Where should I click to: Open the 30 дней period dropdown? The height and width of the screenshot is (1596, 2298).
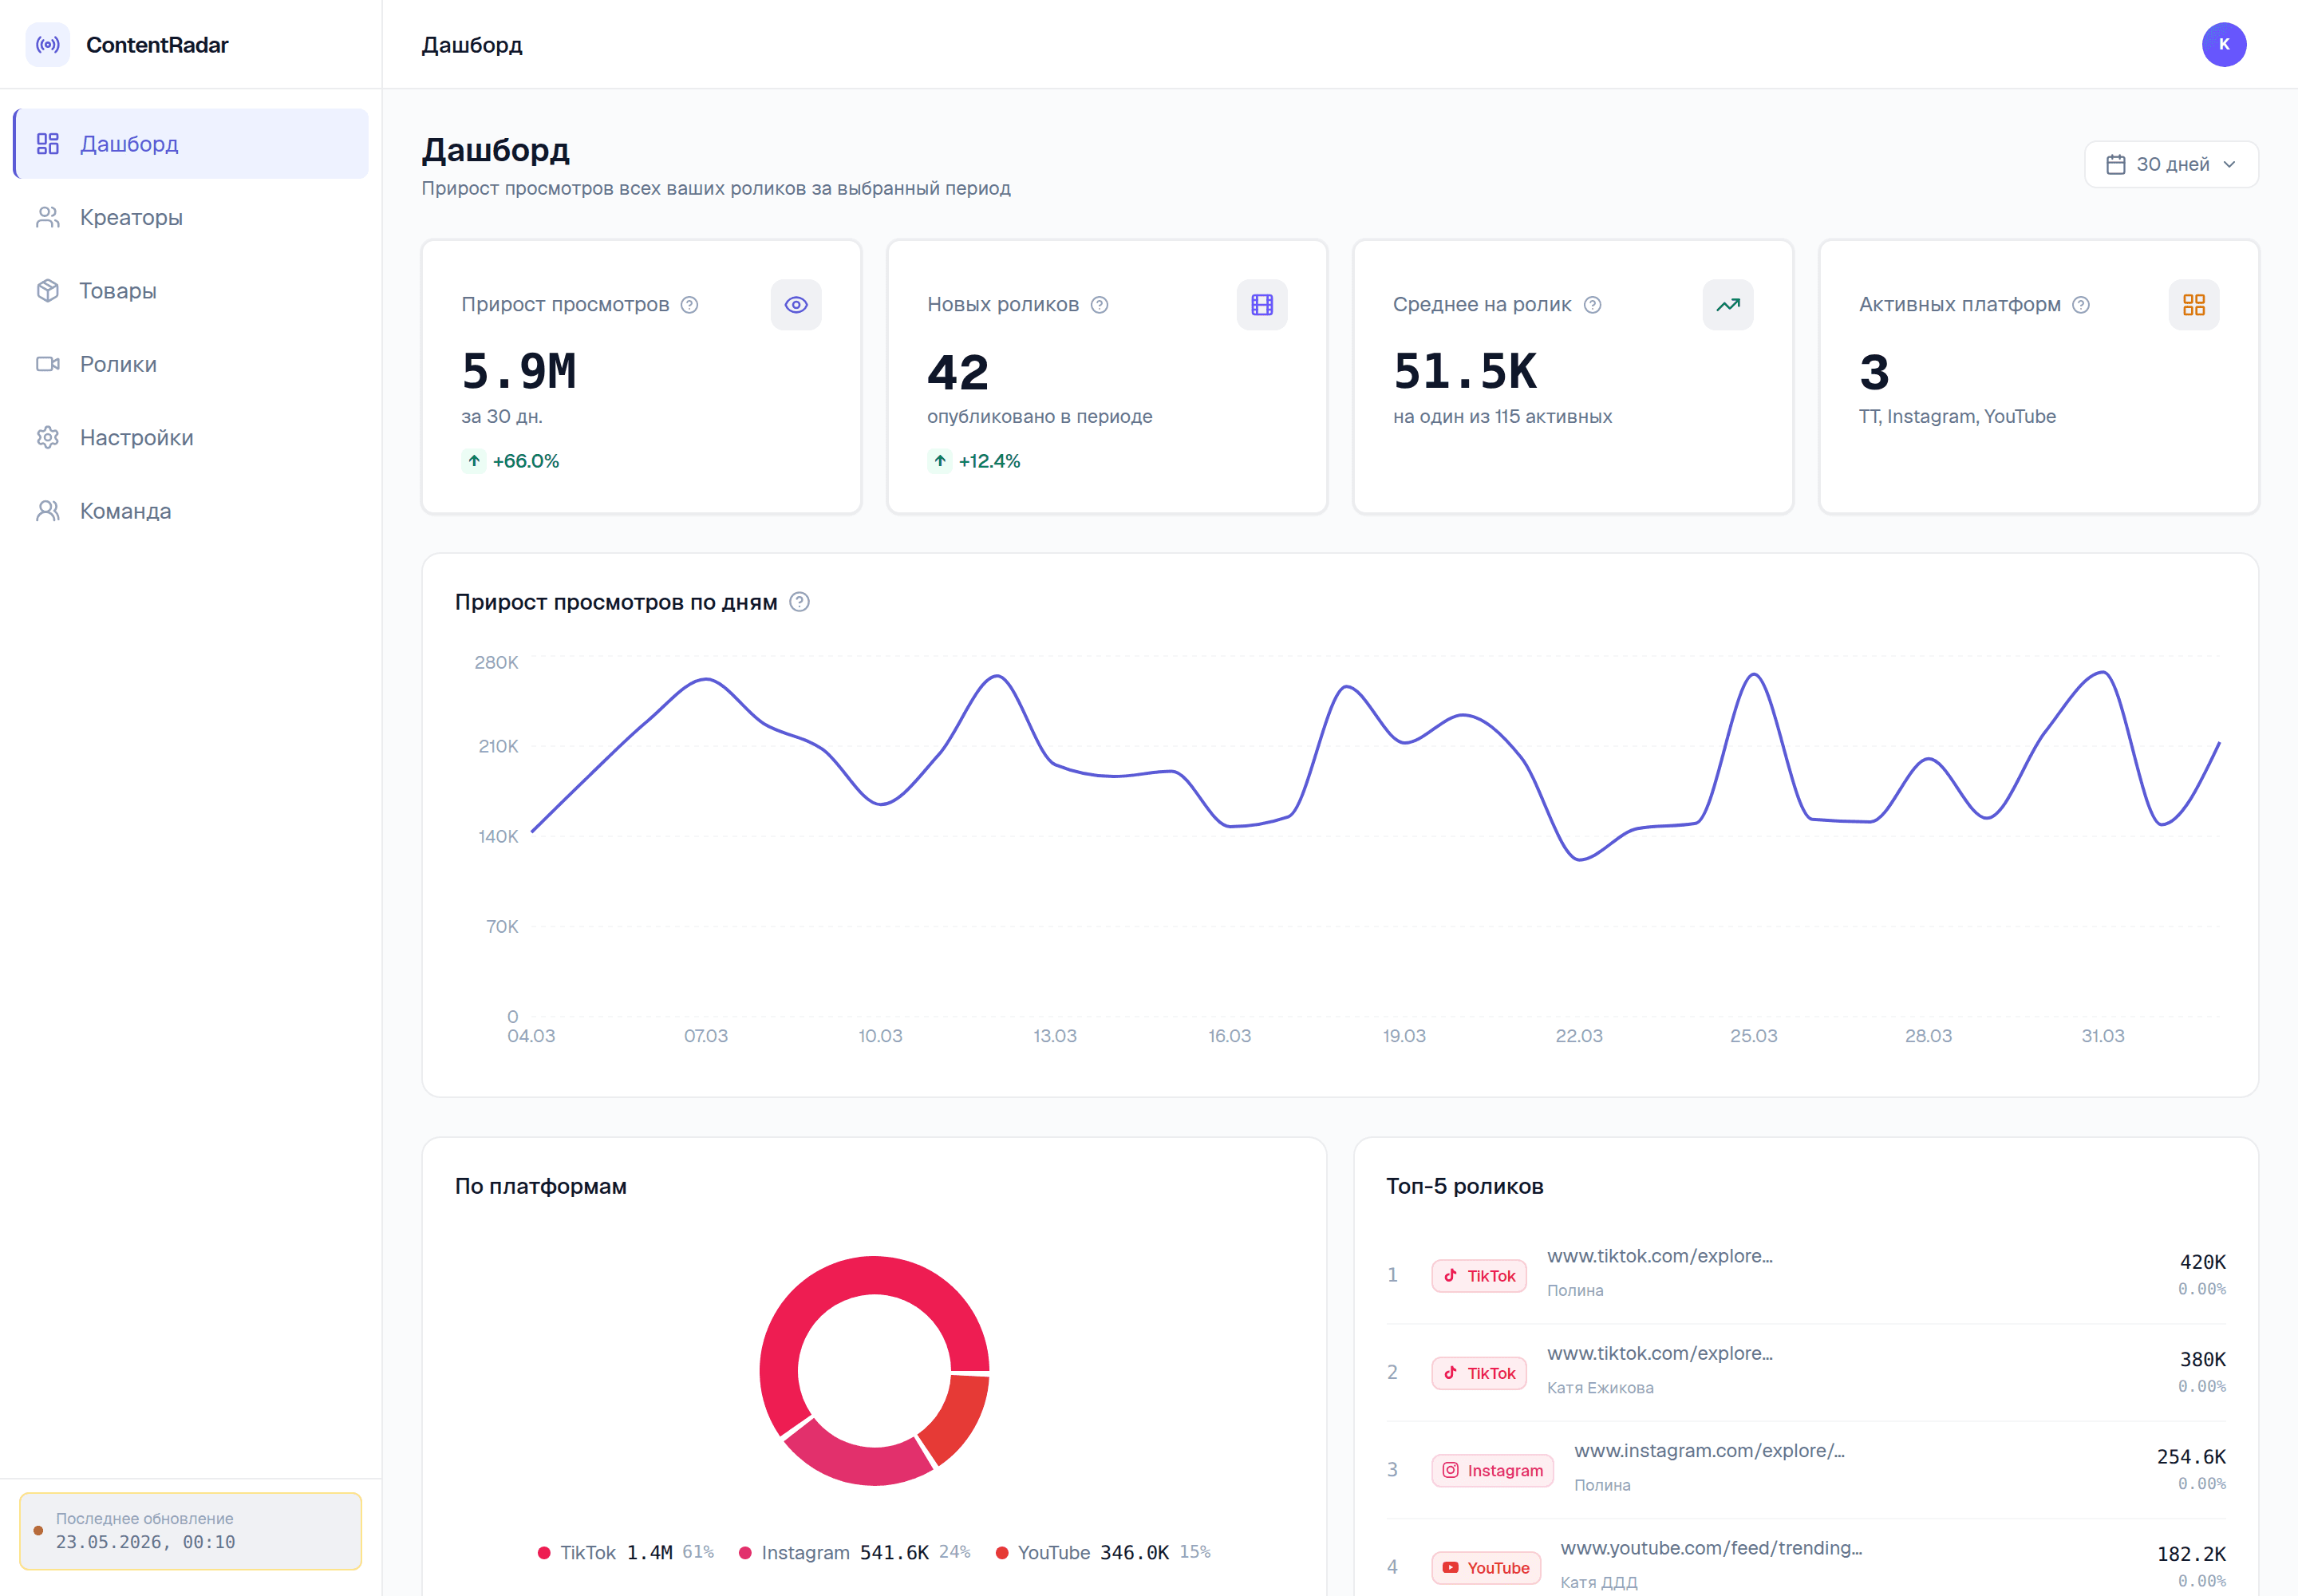tap(2171, 164)
